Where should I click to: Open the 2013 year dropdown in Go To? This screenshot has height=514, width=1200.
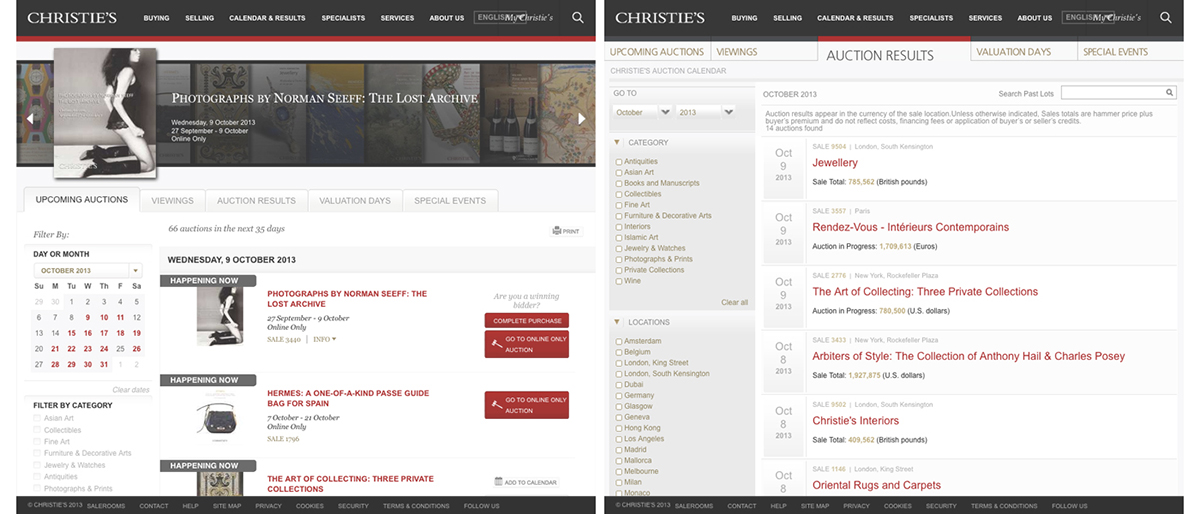point(706,112)
